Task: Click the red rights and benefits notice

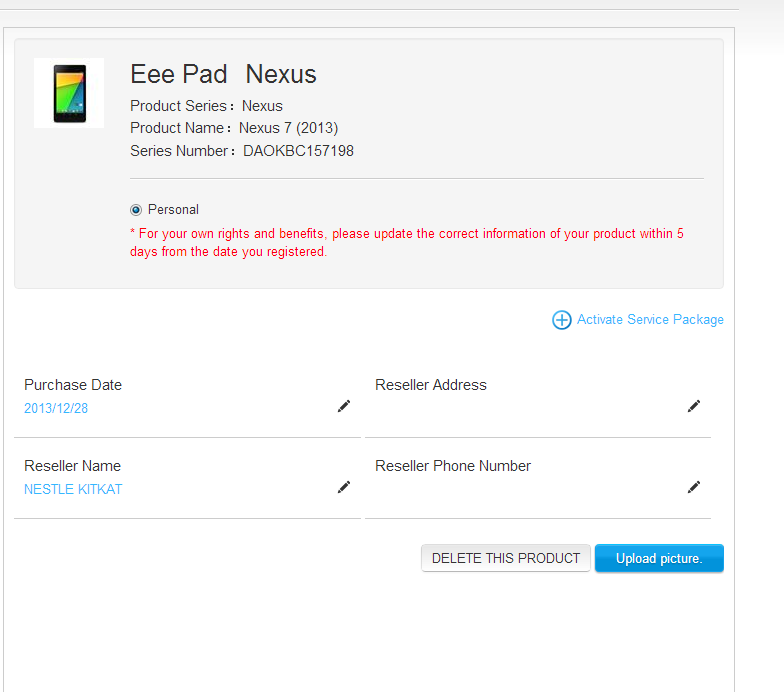Action: [406, 242]
